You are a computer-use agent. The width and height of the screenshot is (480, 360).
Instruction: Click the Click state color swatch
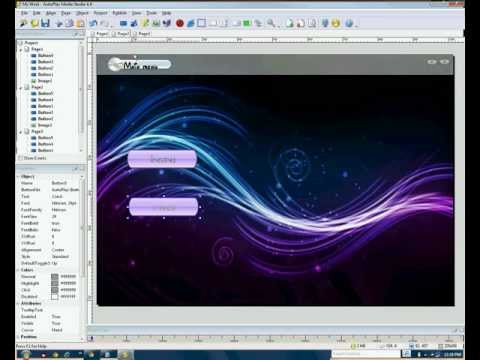click(x=55, y=290)
